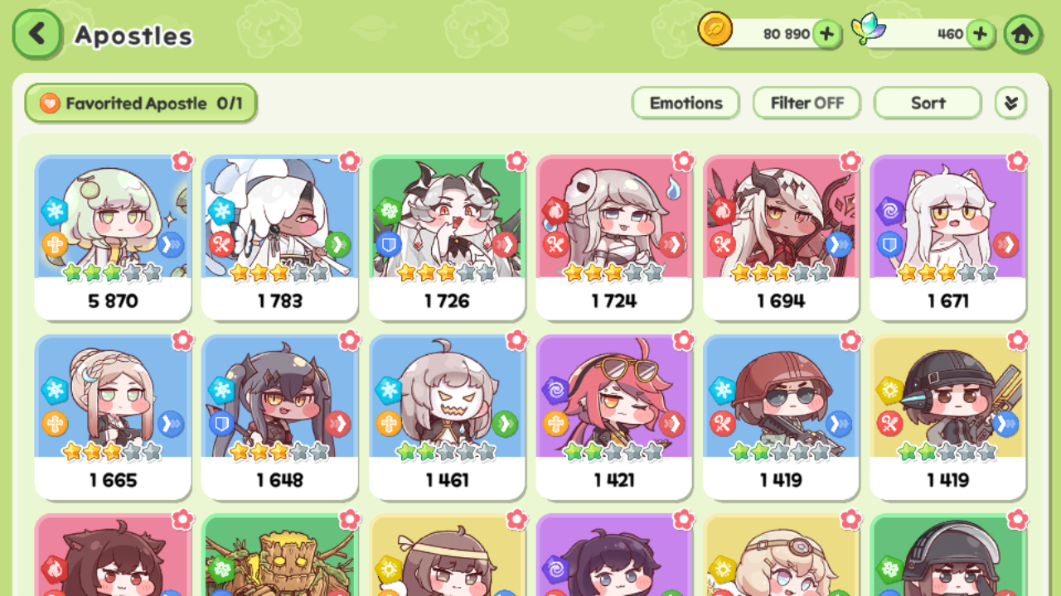Image resolution: width=1061 pixels, height=596 pixels.
Task: Tap the gold coin currency icon
Action: coord(715,30)
